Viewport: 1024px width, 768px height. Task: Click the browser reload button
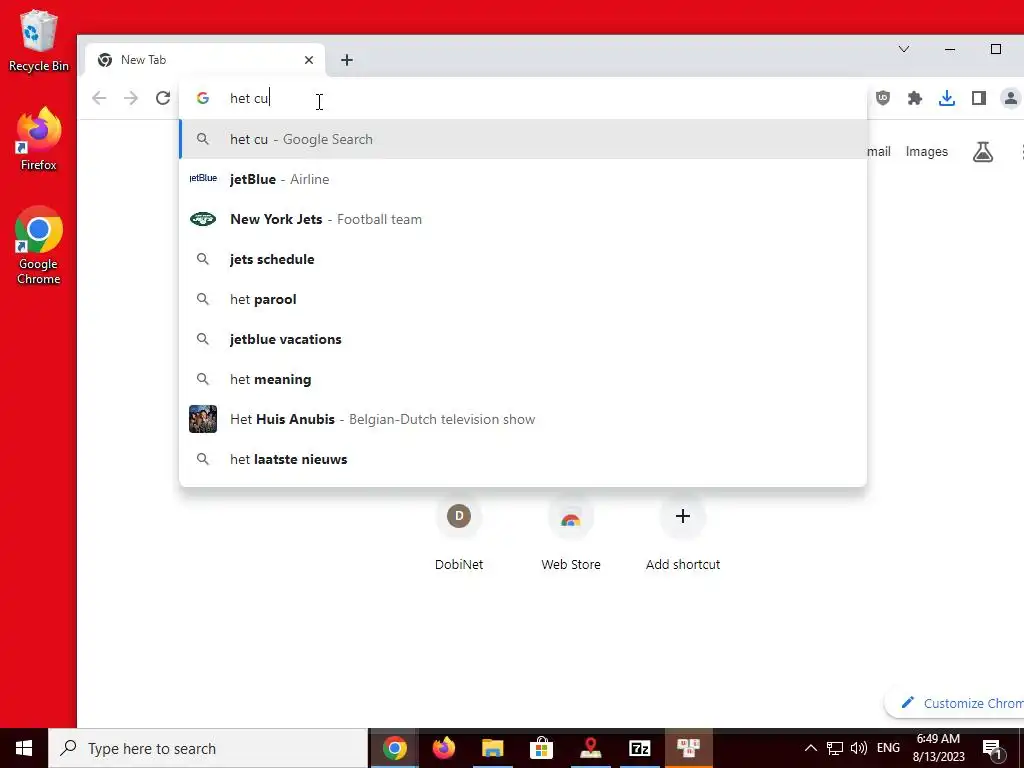[x=163, y=98]
